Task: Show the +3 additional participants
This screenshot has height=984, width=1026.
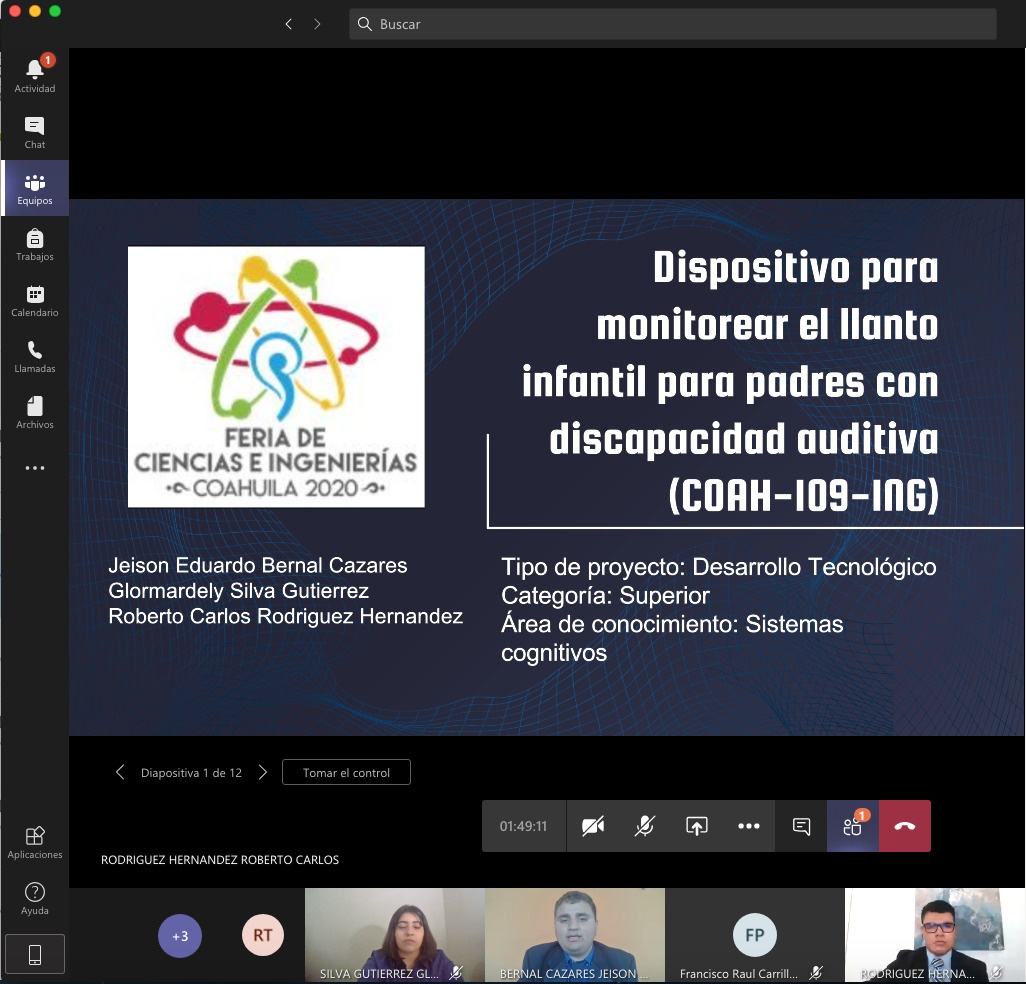Action: point(180,937)
